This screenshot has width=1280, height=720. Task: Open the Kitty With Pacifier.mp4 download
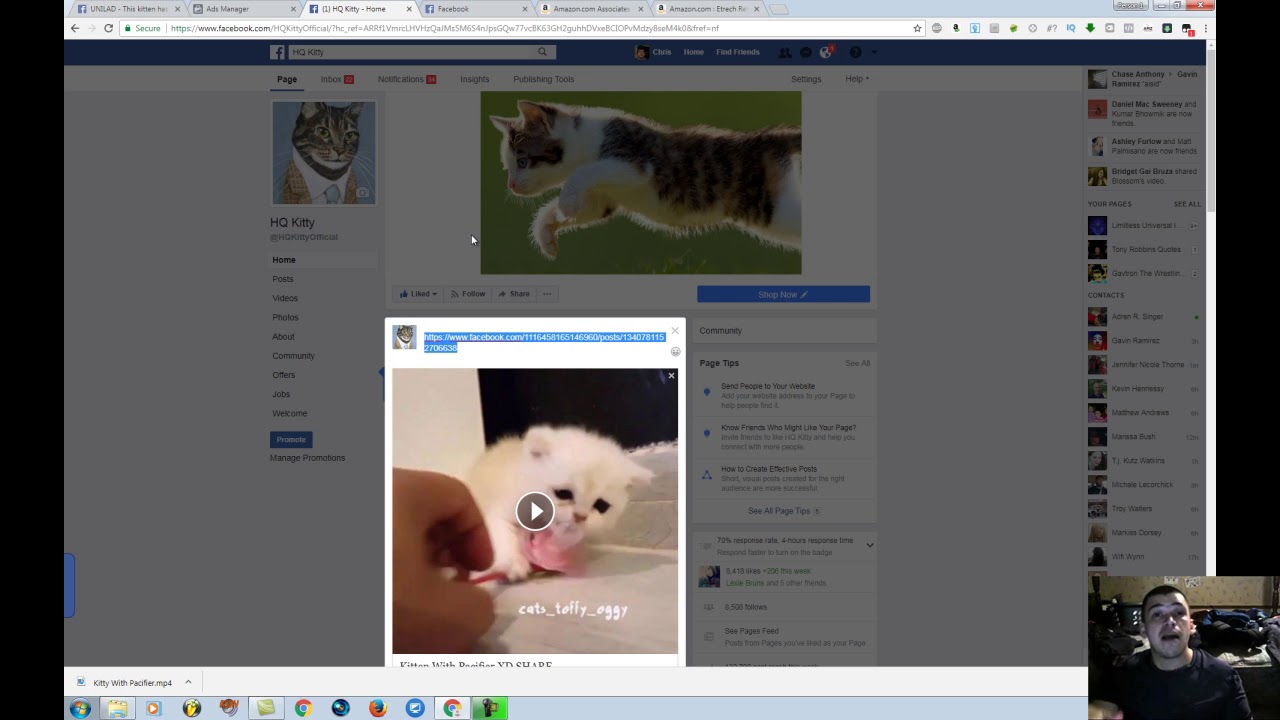[125, 683]
